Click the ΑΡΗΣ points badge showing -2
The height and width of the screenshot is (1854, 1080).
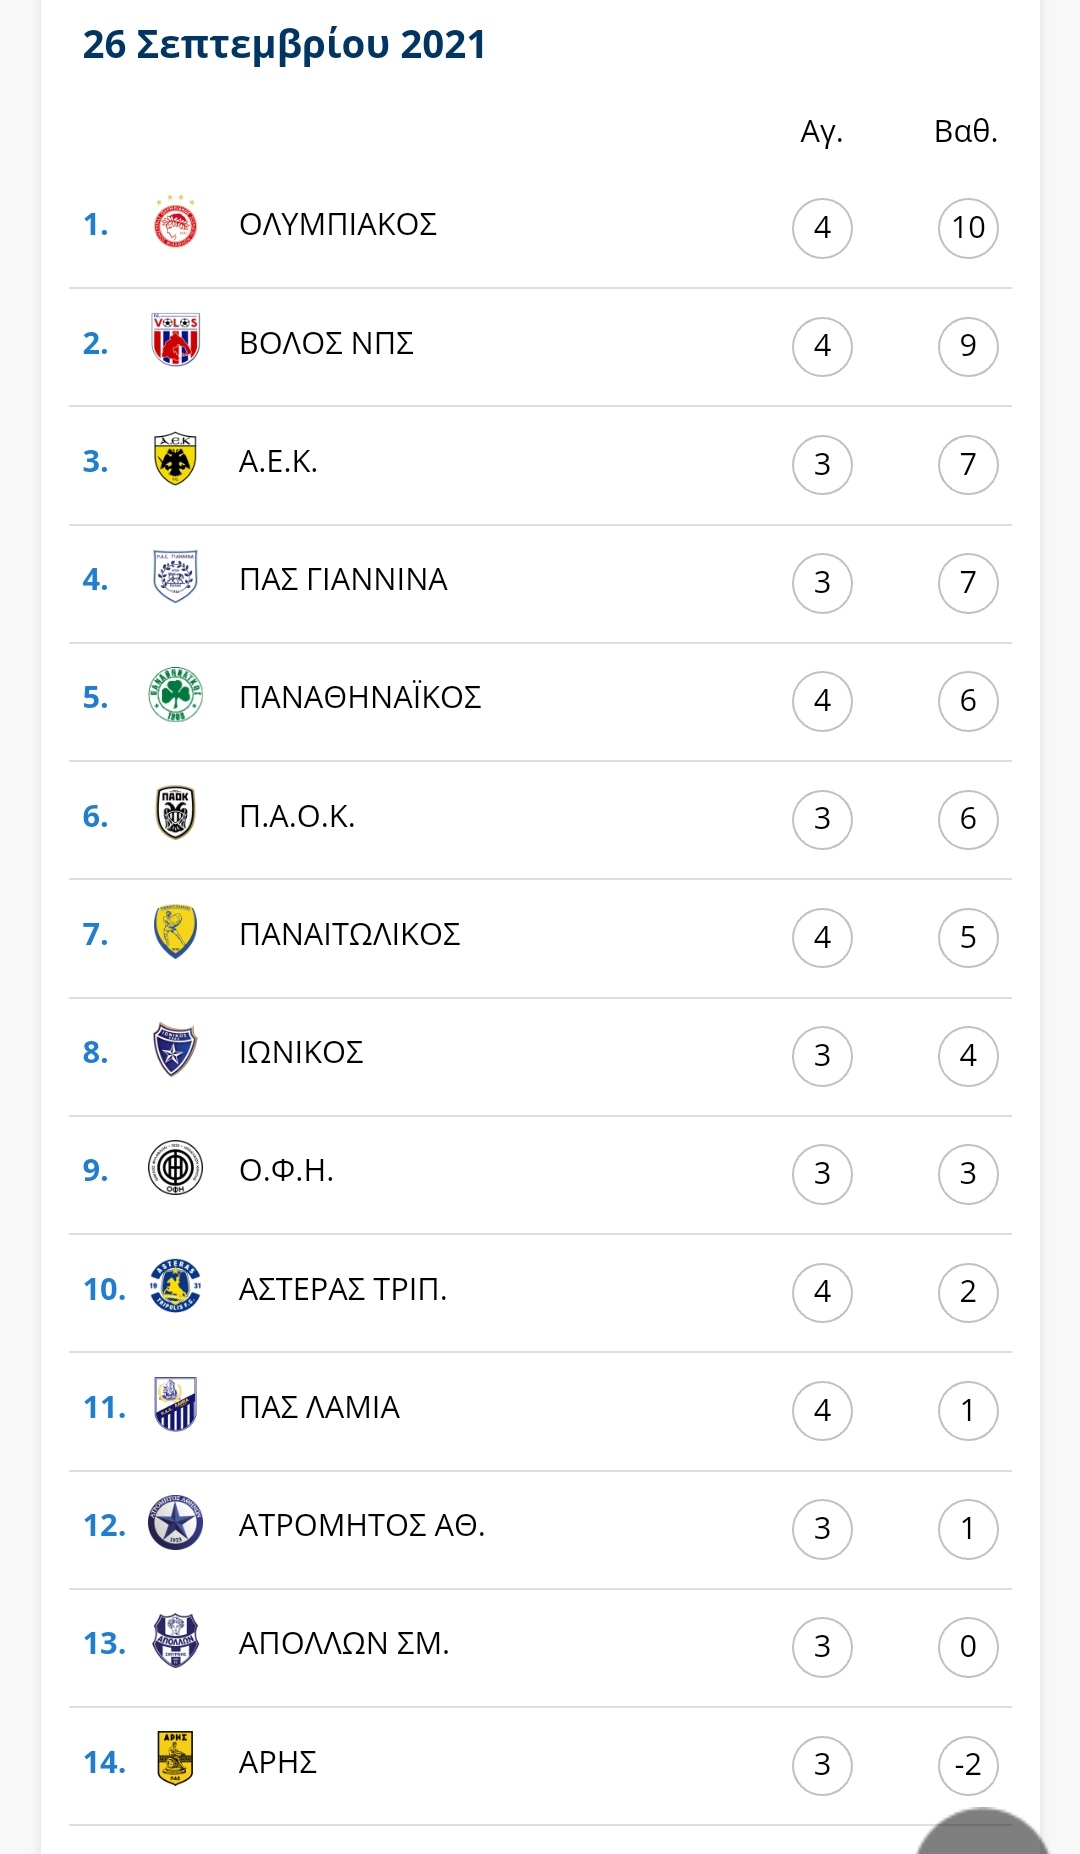pos(968,1765)
